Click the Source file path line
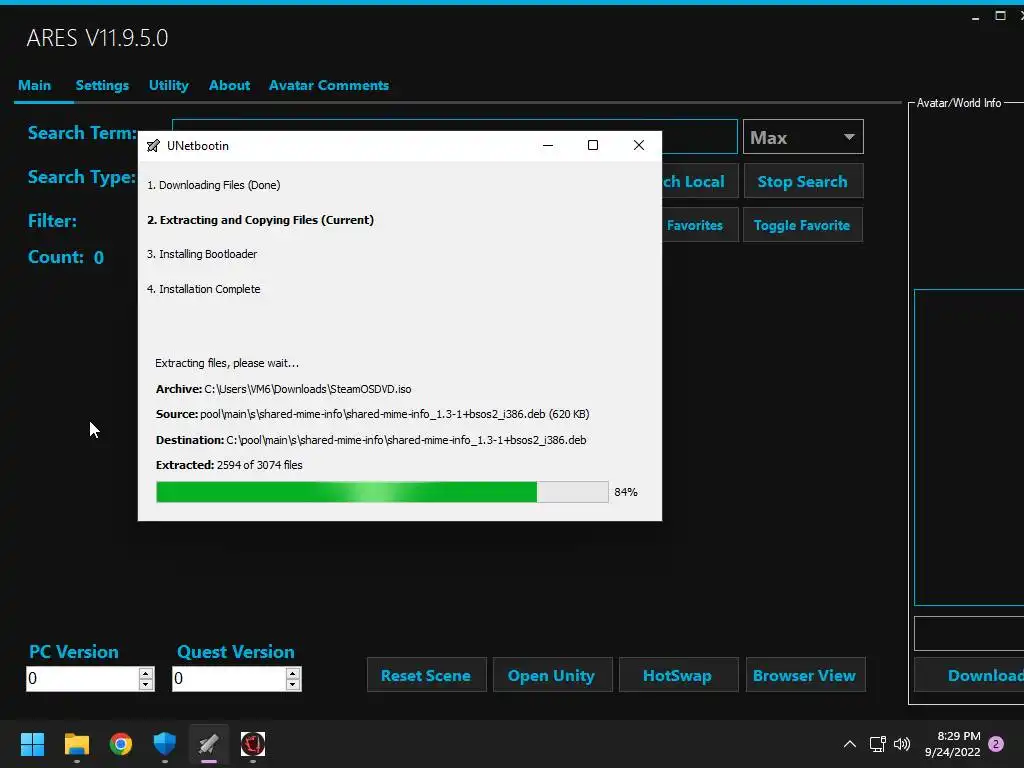The width and height of the screenshot is (1024, 768). (372, 414)
